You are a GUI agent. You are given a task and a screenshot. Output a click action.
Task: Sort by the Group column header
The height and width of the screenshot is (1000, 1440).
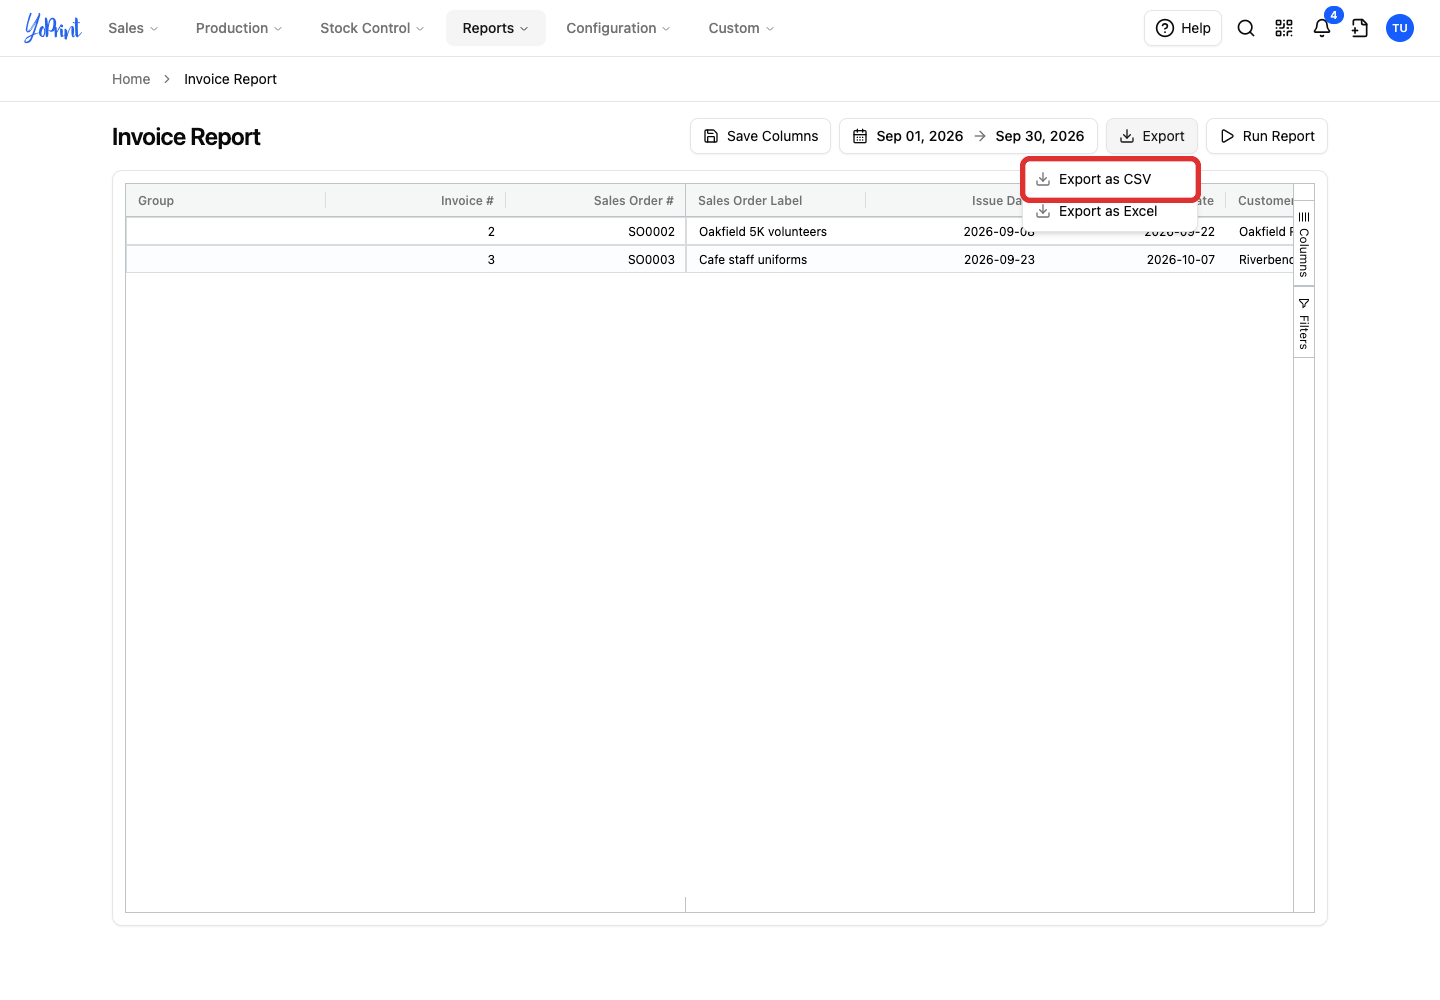[x=226, y=201]
